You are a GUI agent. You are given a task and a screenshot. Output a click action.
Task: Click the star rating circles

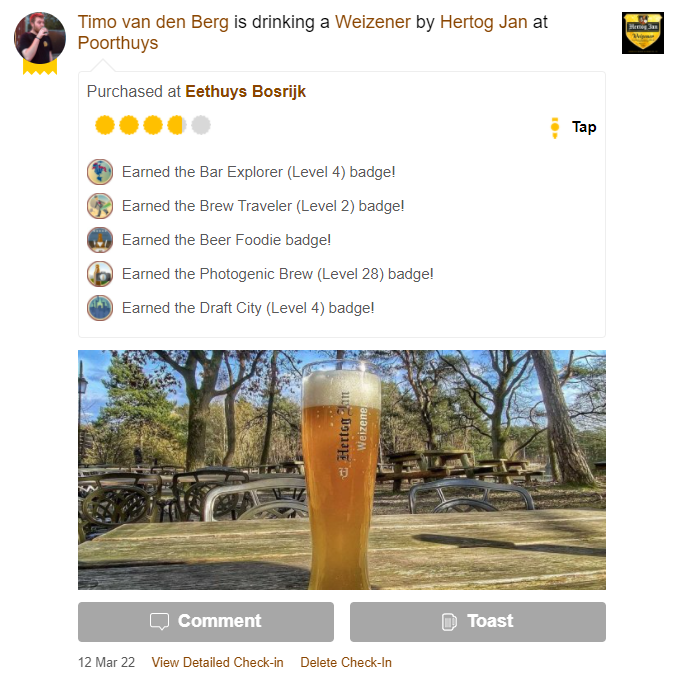153,125
